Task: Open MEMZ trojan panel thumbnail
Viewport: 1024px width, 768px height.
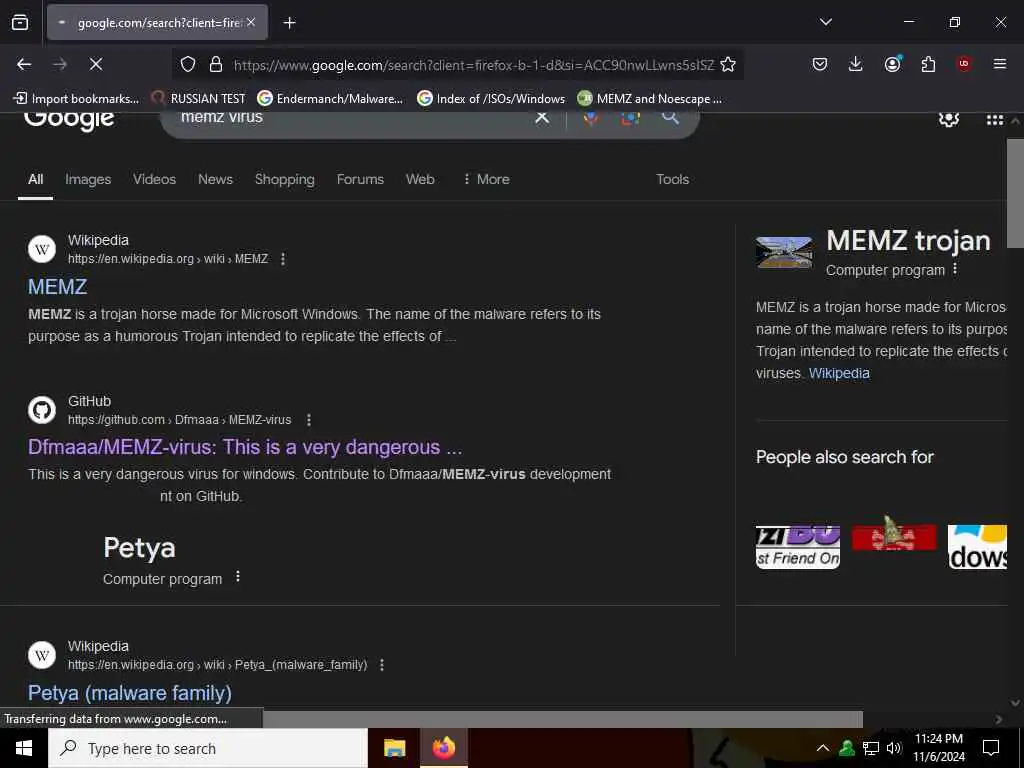Action: pos(784,252)
